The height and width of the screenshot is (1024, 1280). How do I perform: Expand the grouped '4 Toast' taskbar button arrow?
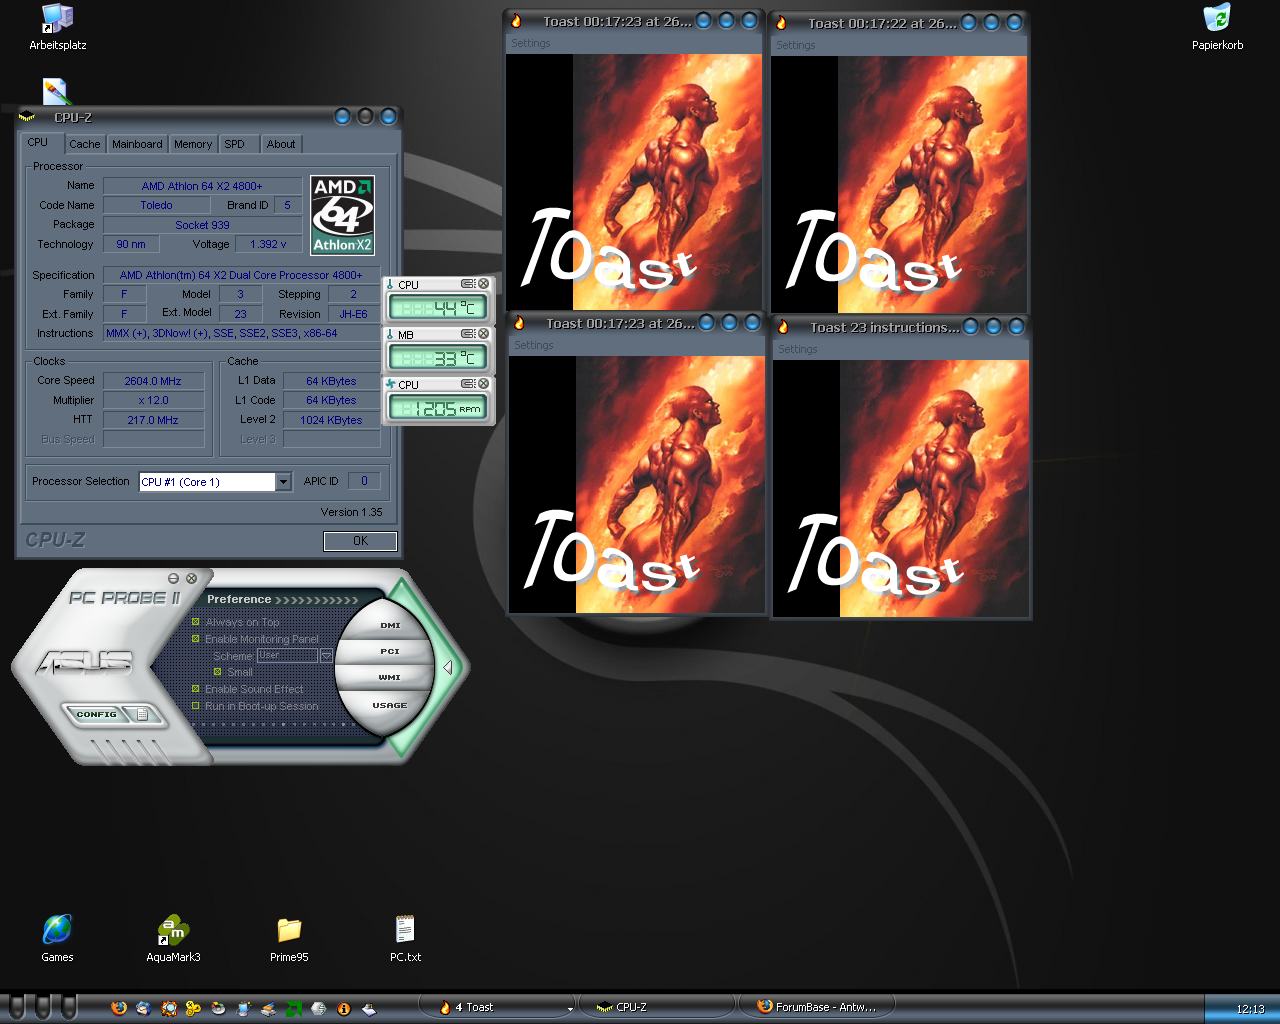coord(570,1008)
